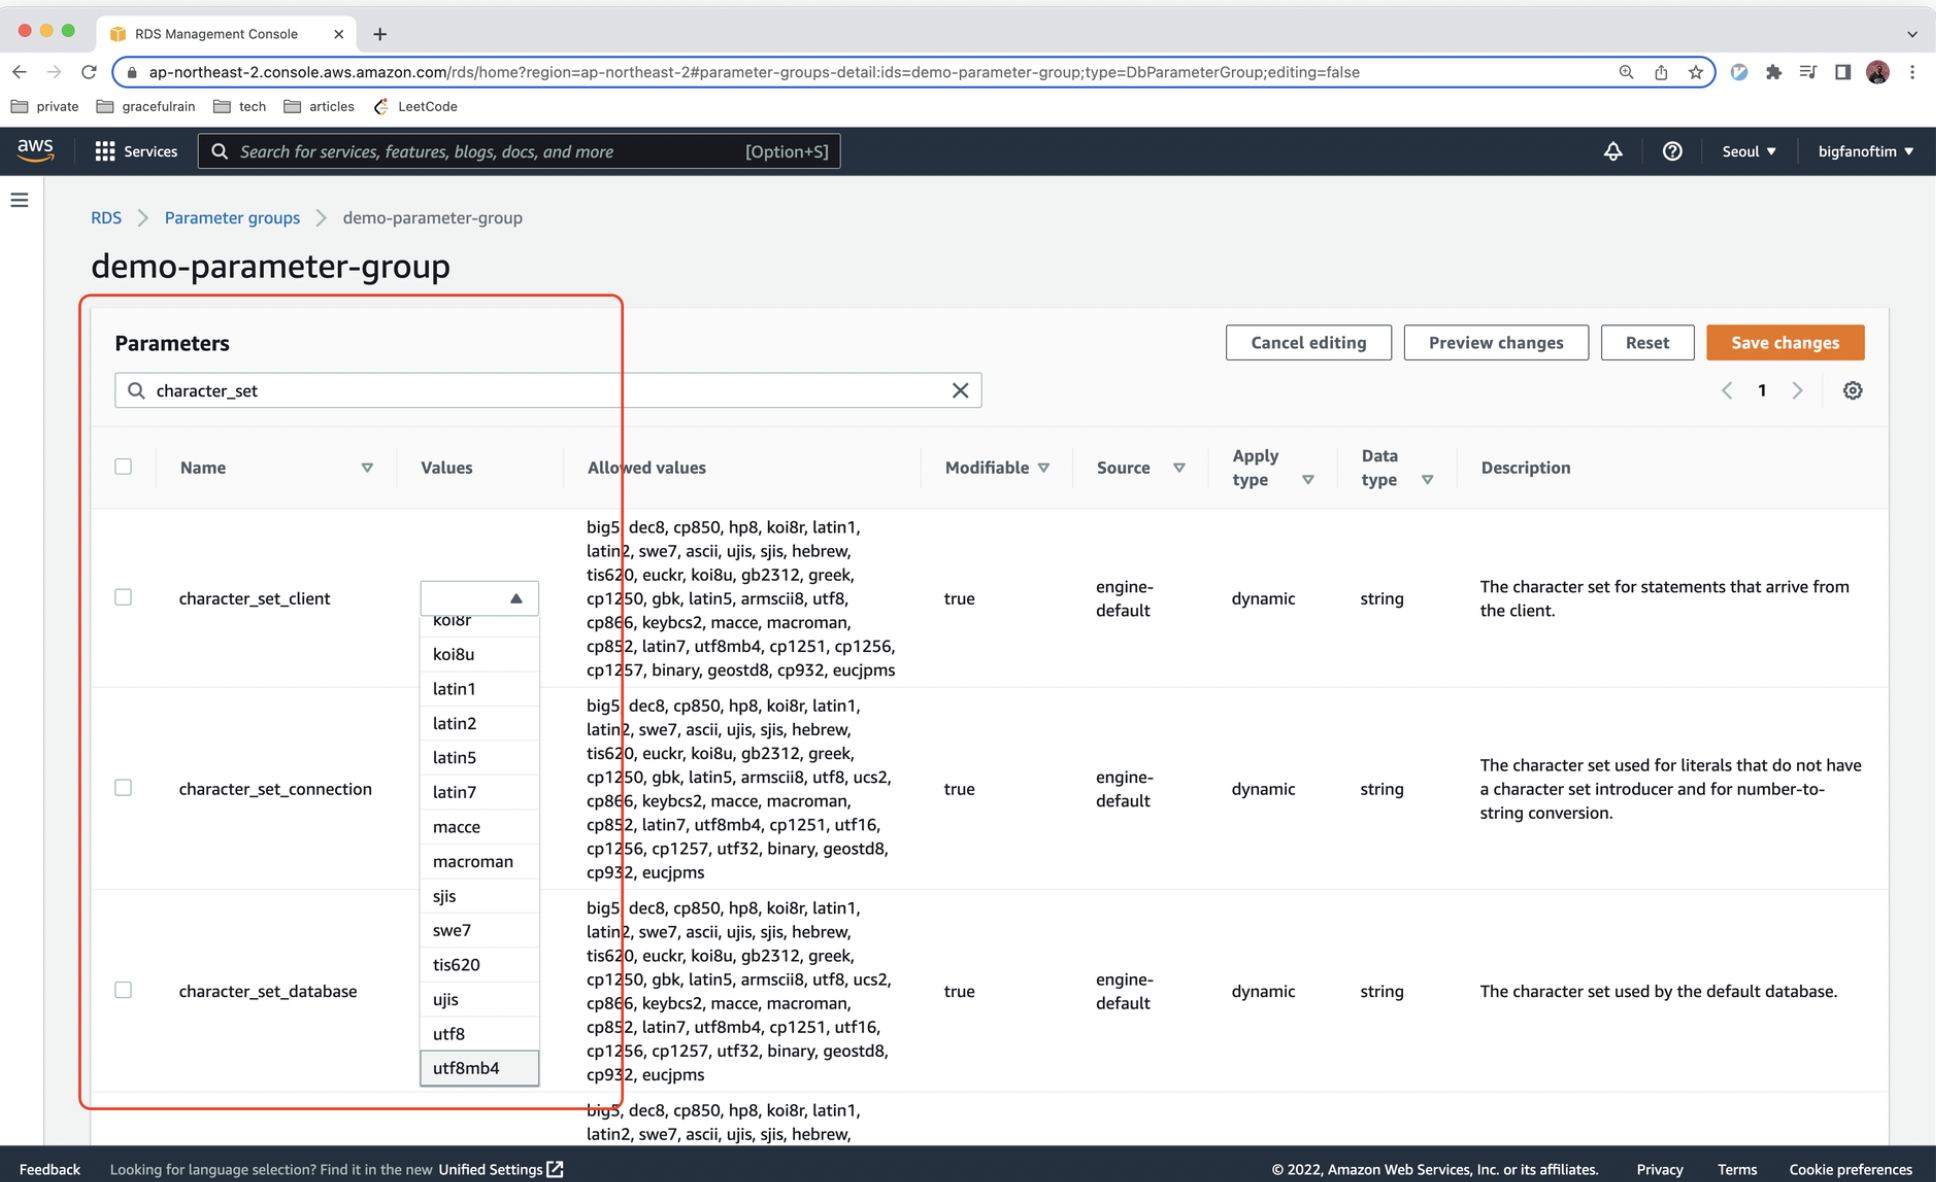Open the Services grid menu
1936x1182 pixels.
pyautogui.click(x=135, y=151)
